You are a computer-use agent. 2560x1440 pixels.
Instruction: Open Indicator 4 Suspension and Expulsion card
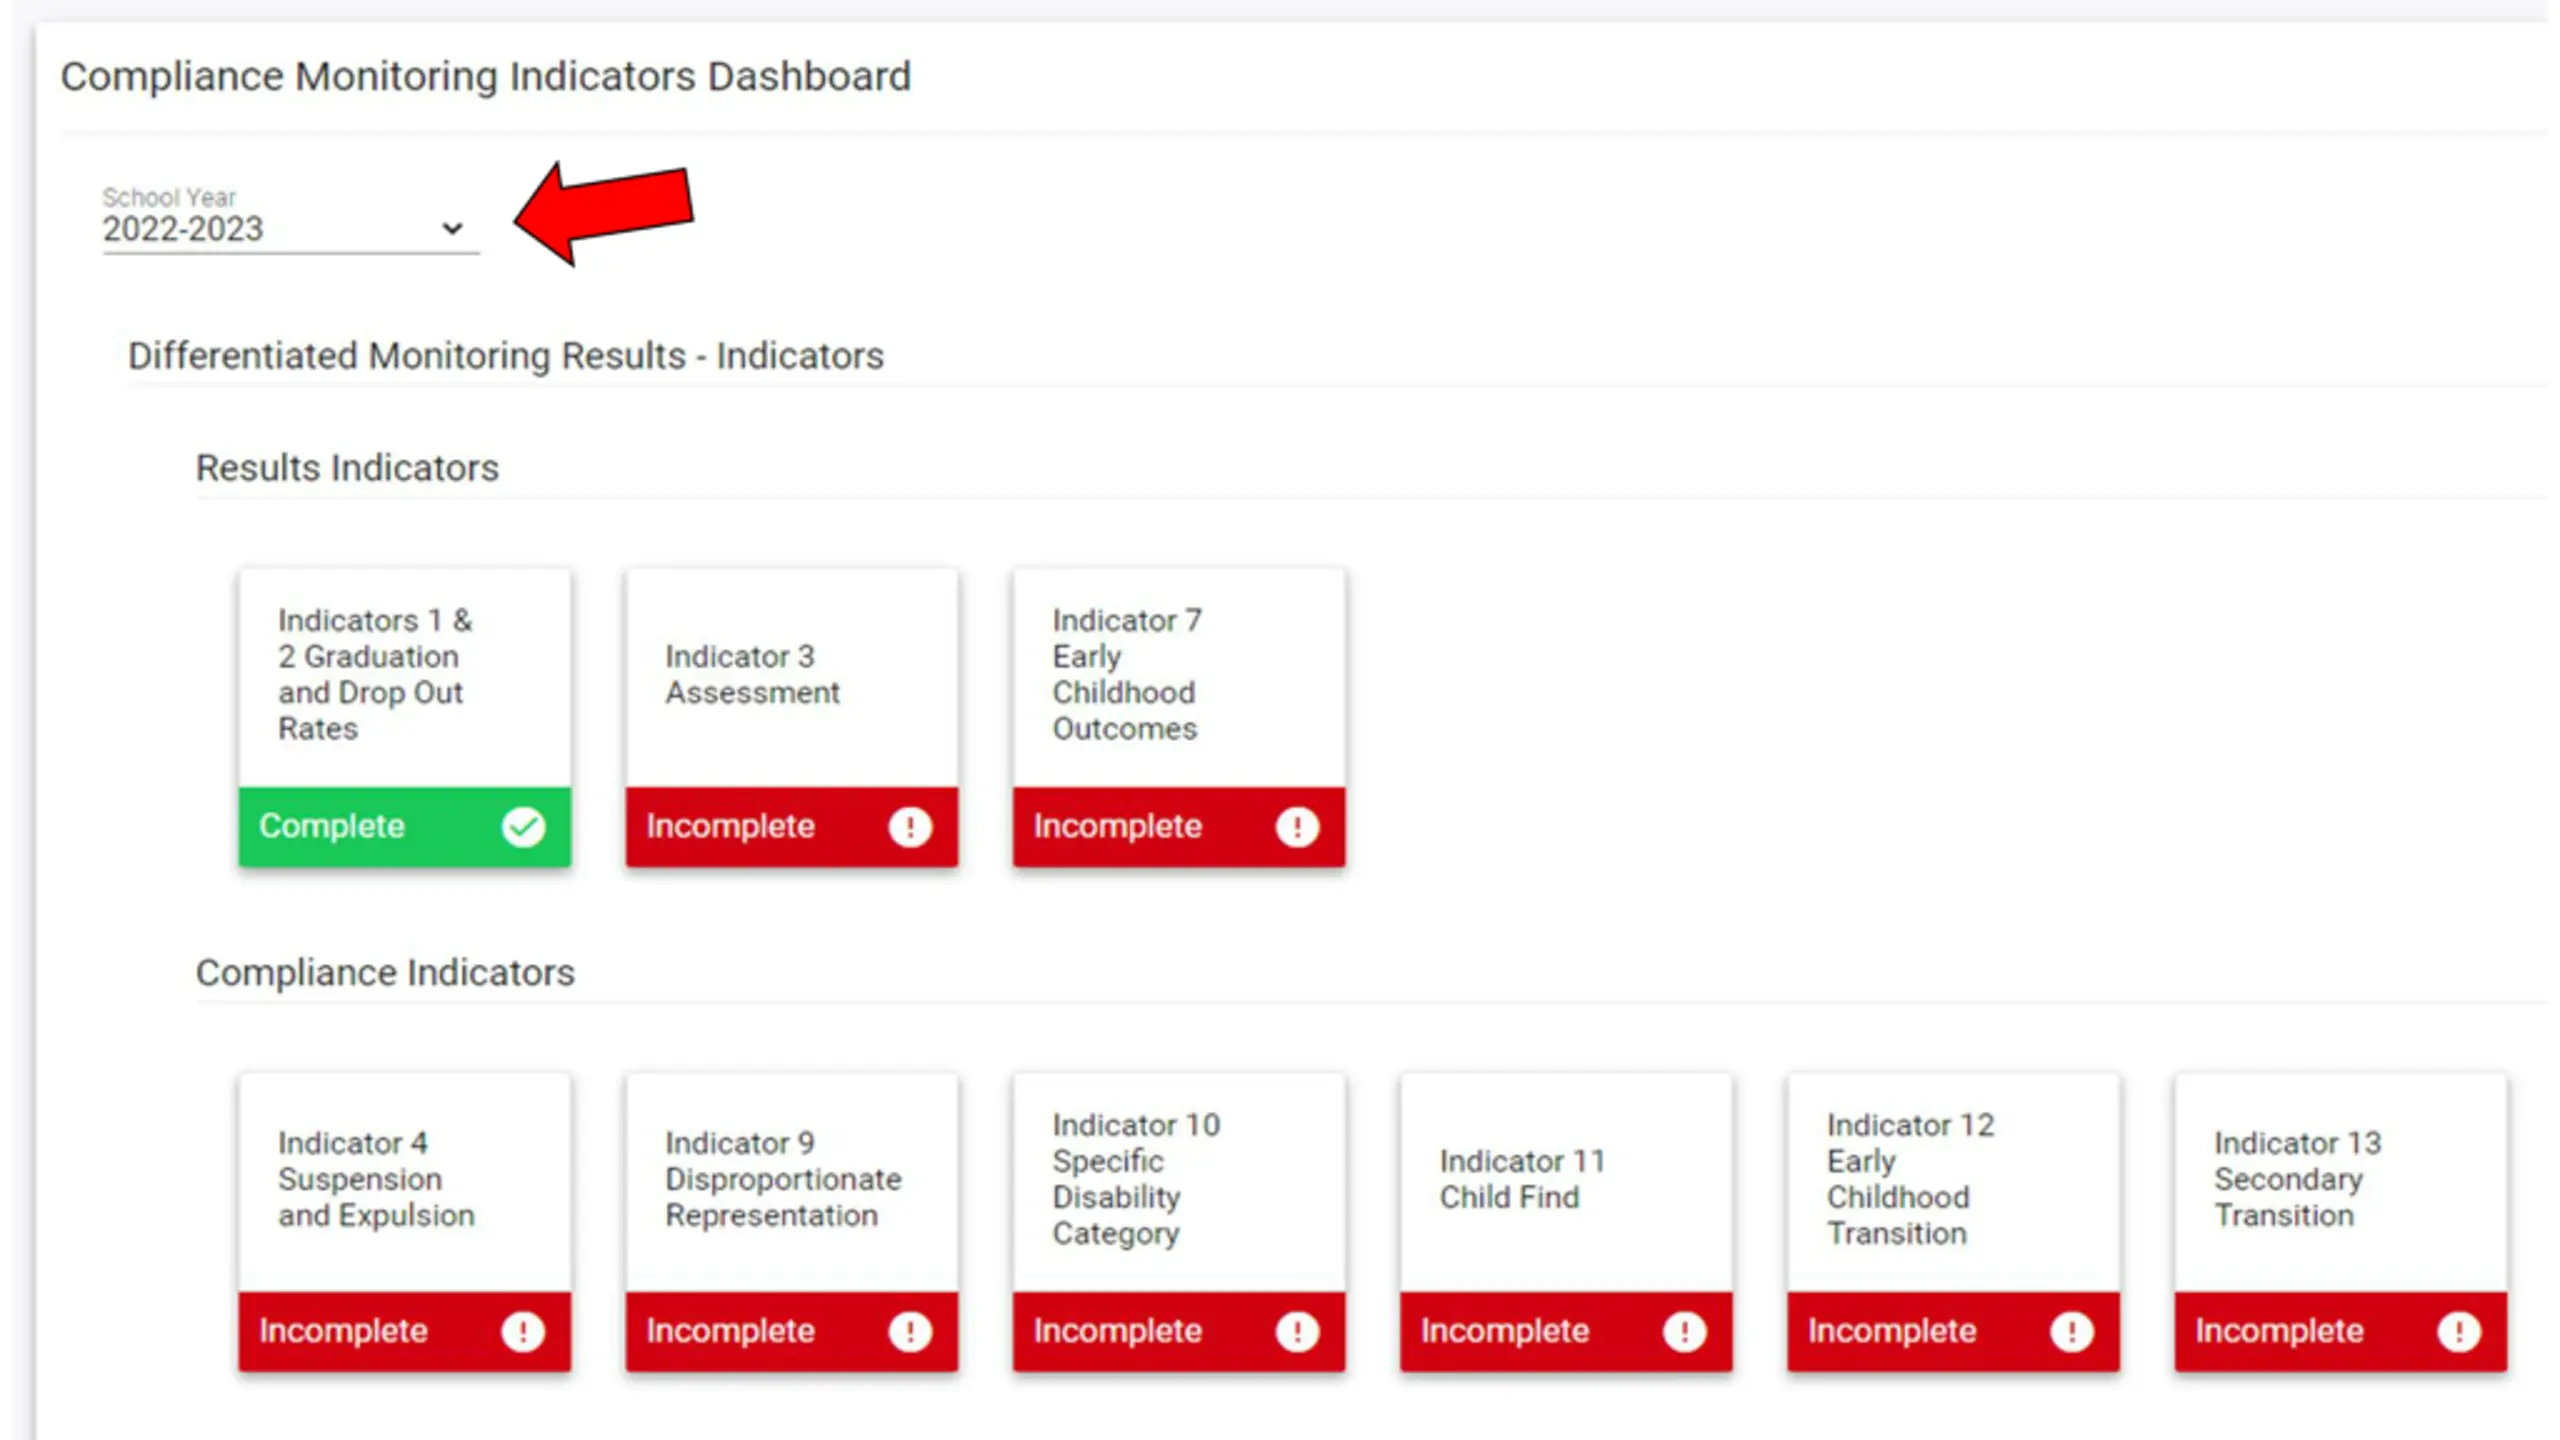coord(405,1222)
